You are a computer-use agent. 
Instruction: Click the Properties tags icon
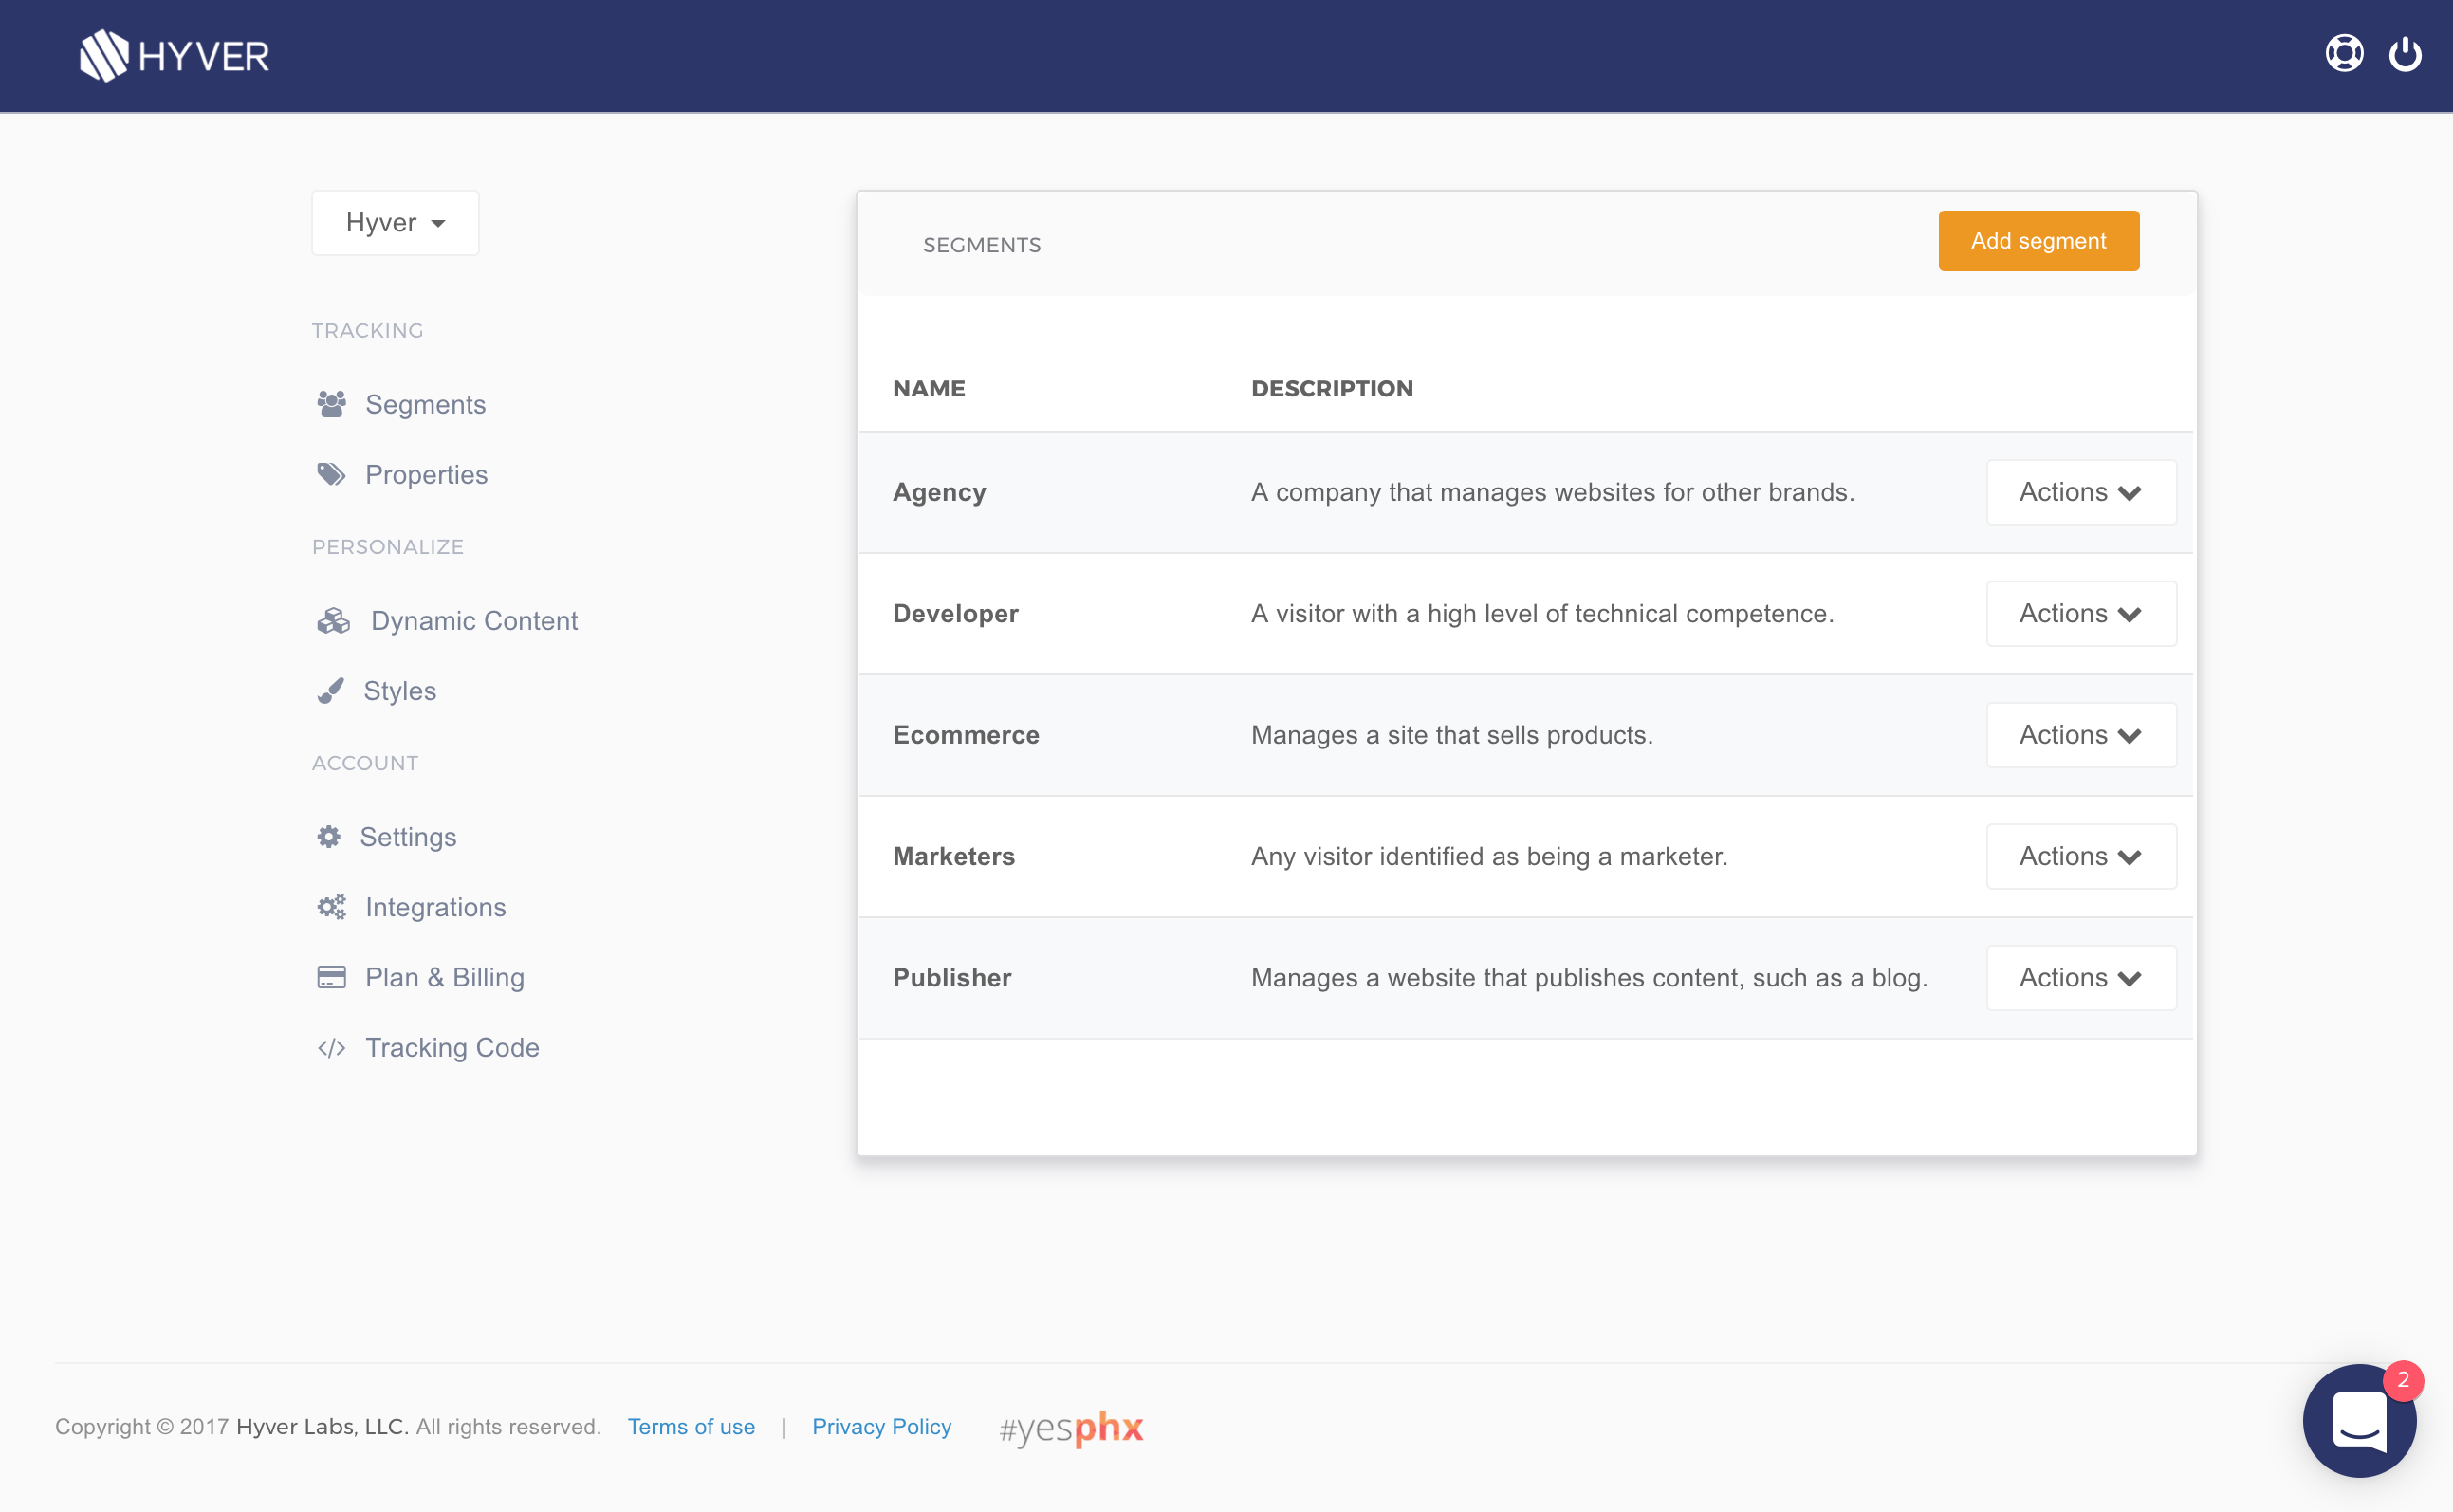click(331, 474)
